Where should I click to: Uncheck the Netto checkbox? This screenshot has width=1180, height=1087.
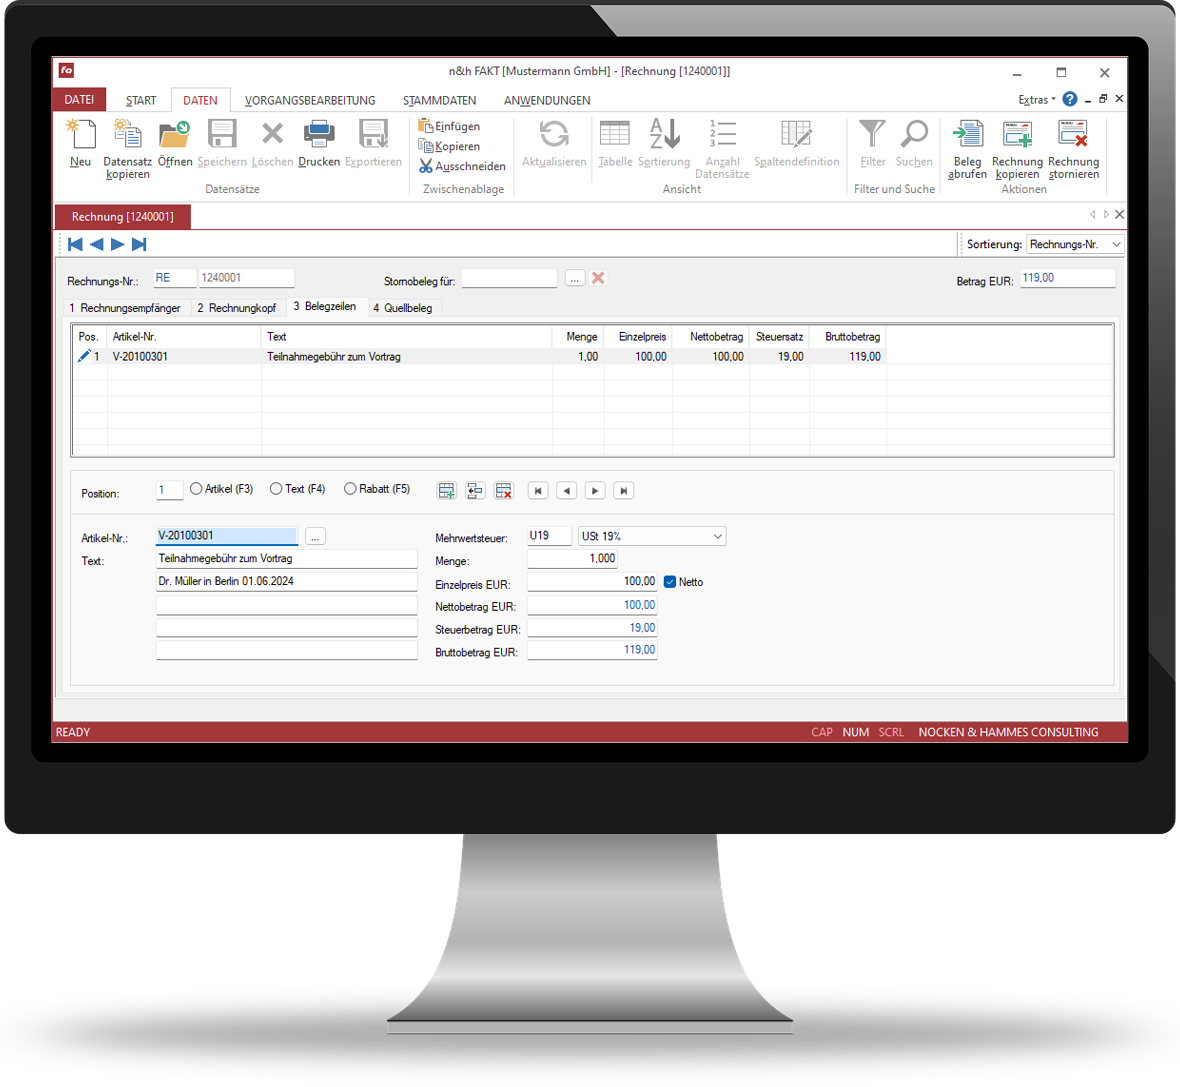pyautogui.click(x=670, y=582)
